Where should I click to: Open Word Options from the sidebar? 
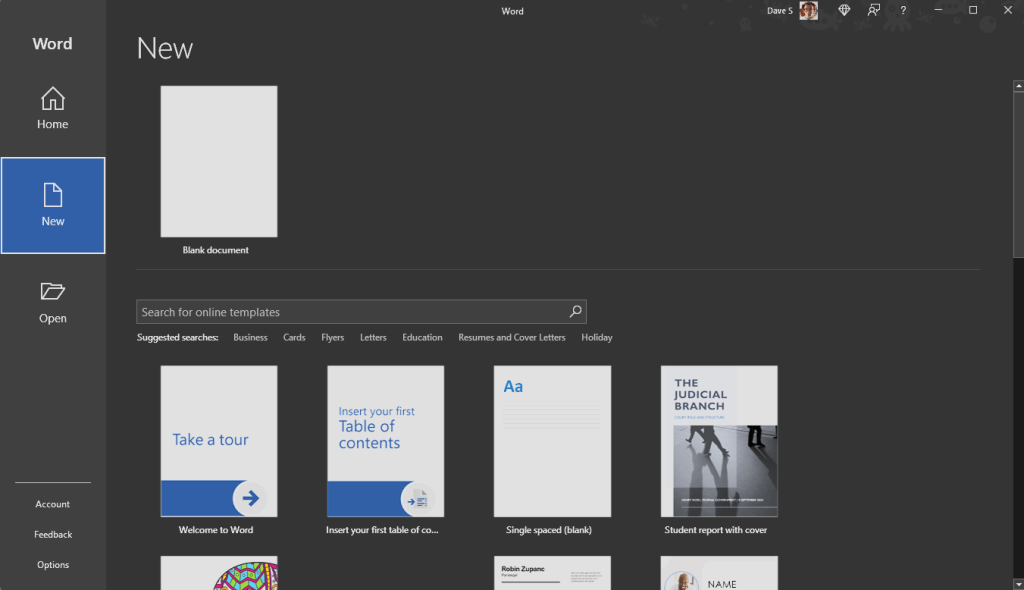(52, 564)
